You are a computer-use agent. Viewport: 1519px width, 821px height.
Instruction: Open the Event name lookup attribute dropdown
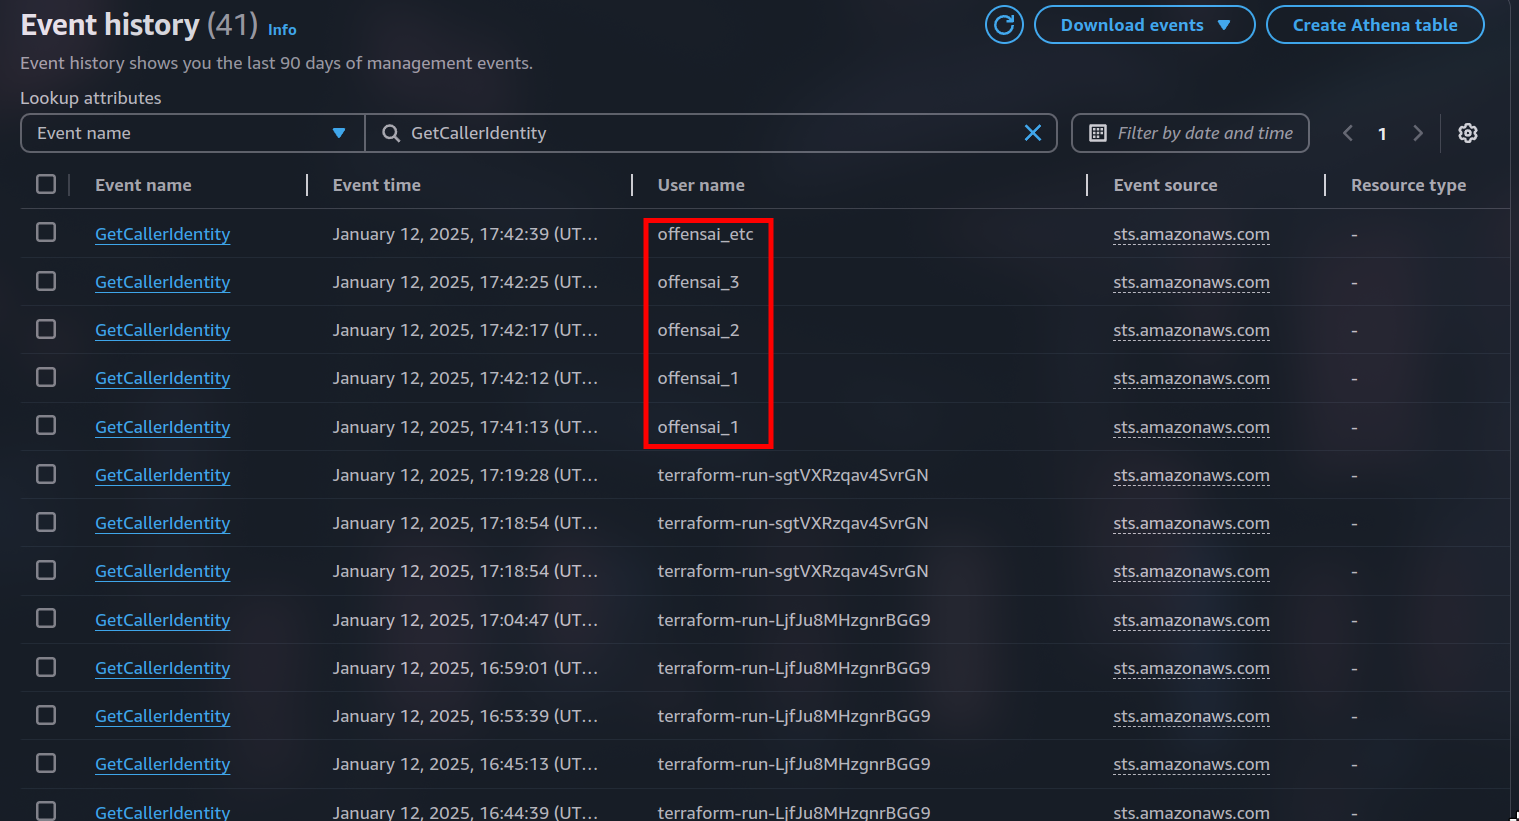pos(191,132)
